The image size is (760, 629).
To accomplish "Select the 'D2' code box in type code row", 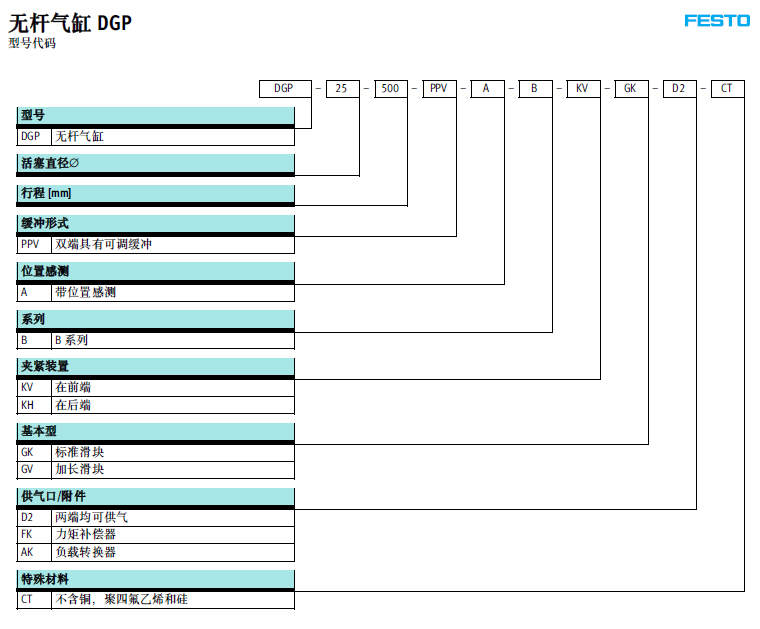I will 680,89.
